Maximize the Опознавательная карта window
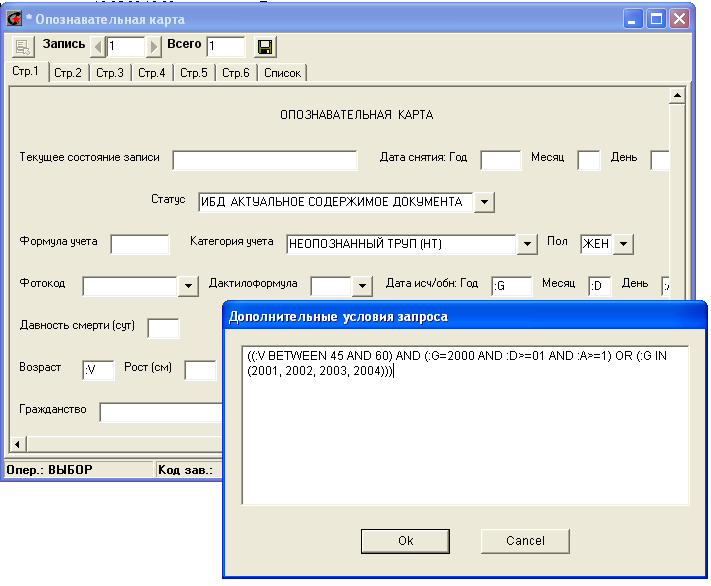The image size is (711, 586). [x=656, y=19]
